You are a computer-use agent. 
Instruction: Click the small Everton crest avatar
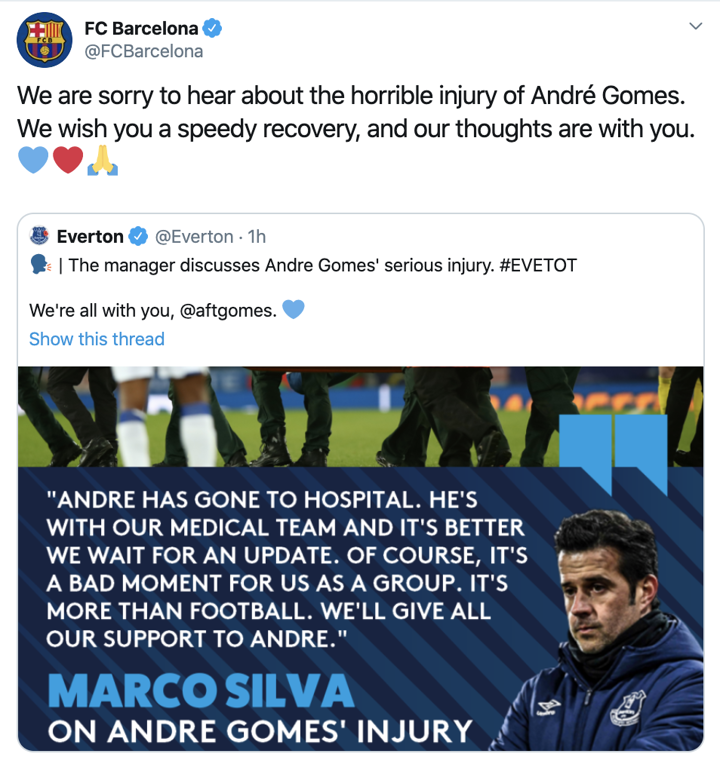click(39, 236)
